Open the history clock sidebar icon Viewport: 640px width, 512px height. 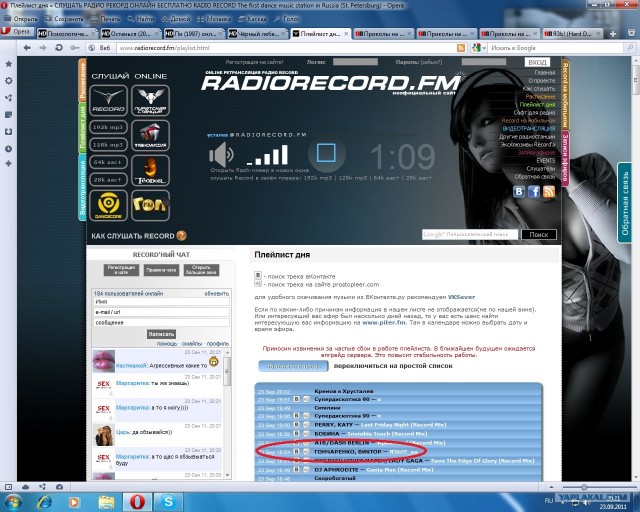(8, 149)
